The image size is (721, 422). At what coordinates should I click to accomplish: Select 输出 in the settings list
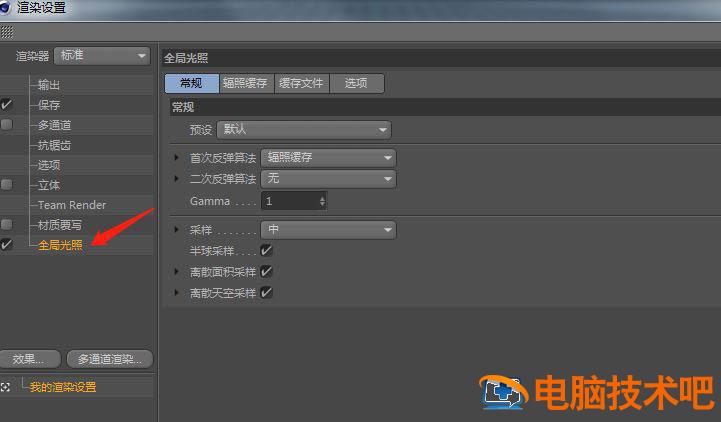click(49, 85)
